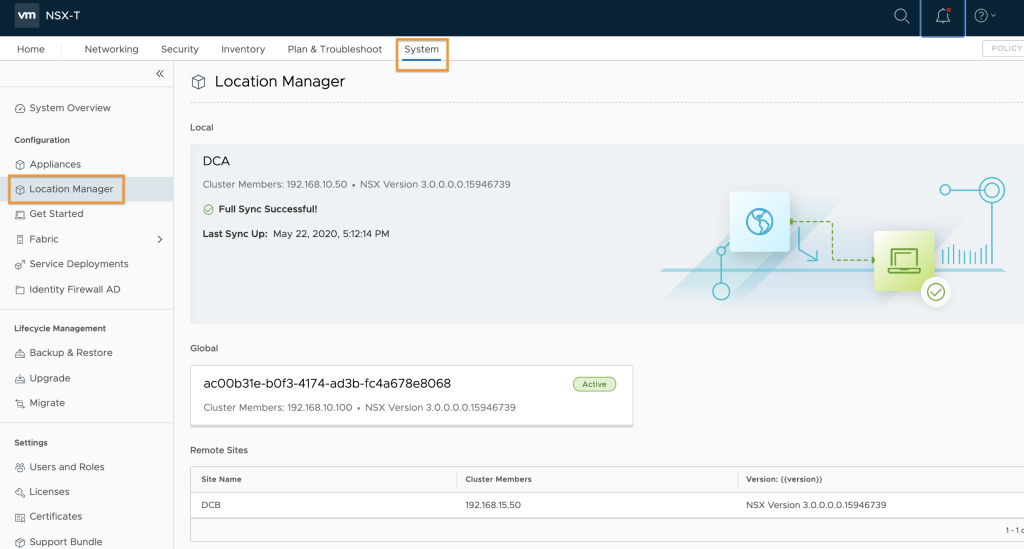Screen dimensions: 1024x549
Task: Open Identity Firewall AD page
Action: [x=74, y=289]
